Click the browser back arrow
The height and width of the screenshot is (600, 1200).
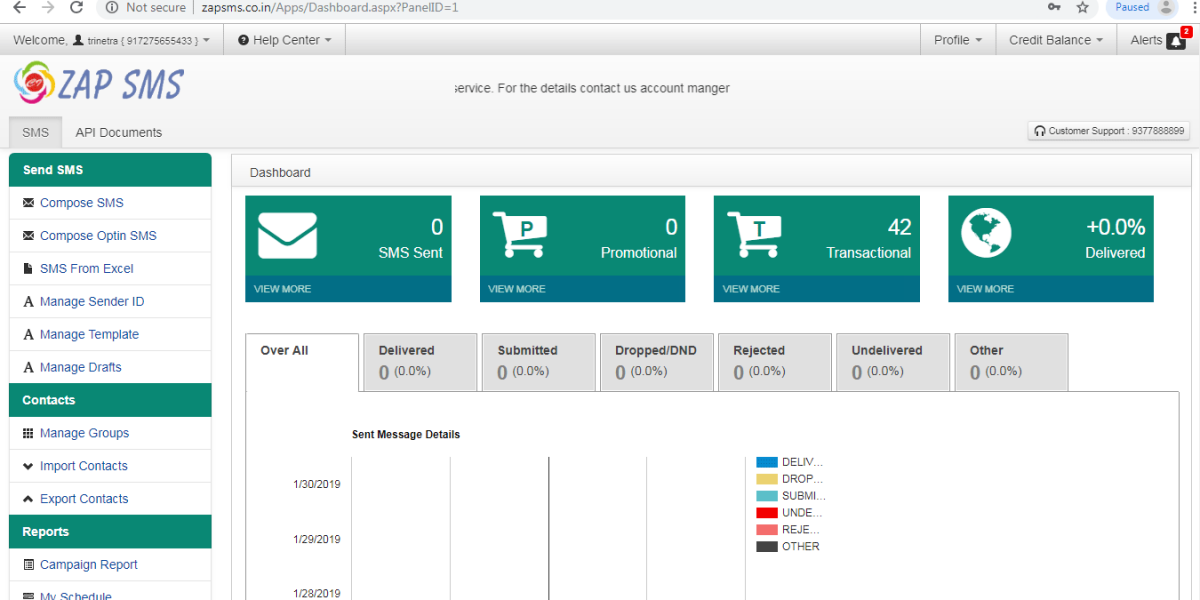pos(18,7)
